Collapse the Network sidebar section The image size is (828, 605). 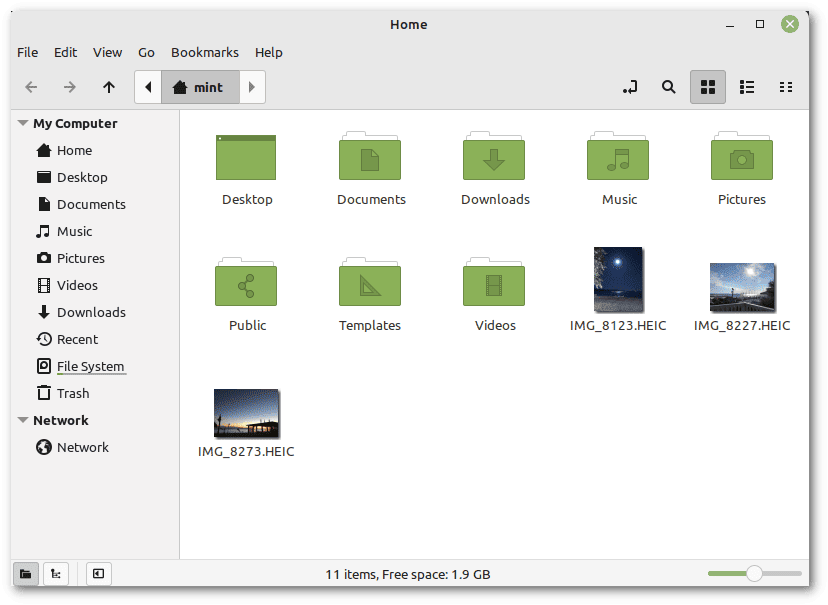[23, 420]
